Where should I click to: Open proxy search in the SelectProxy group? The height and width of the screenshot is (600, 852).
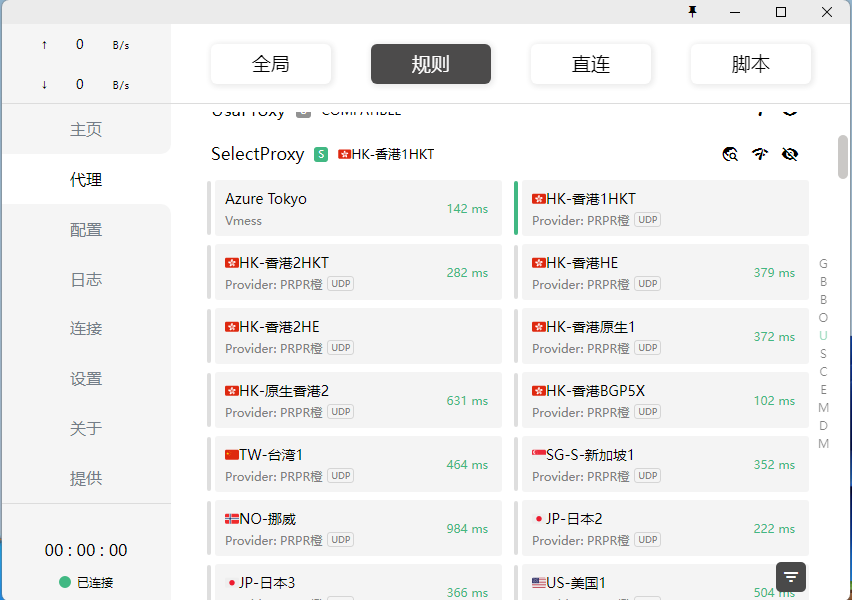[x=730, y=155]
